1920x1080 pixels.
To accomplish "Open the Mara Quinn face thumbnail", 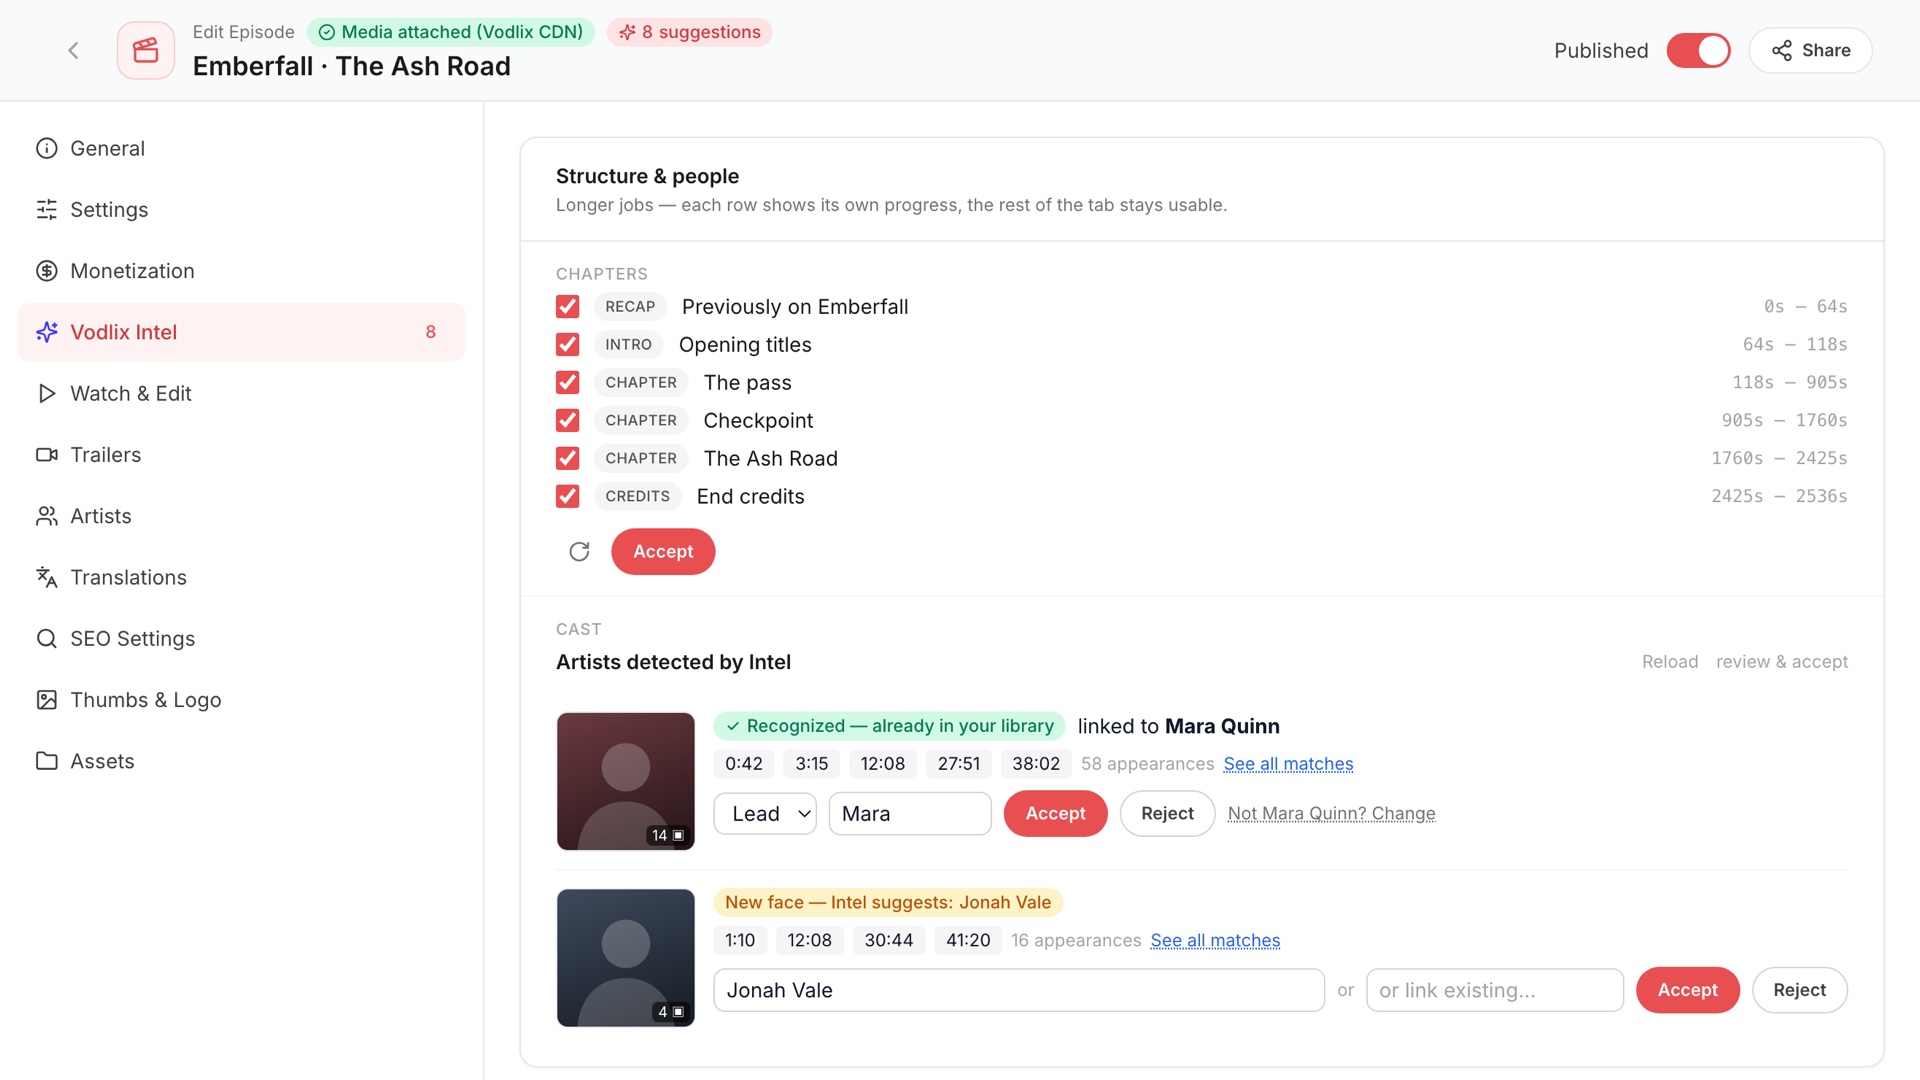I will pos(626,782).
